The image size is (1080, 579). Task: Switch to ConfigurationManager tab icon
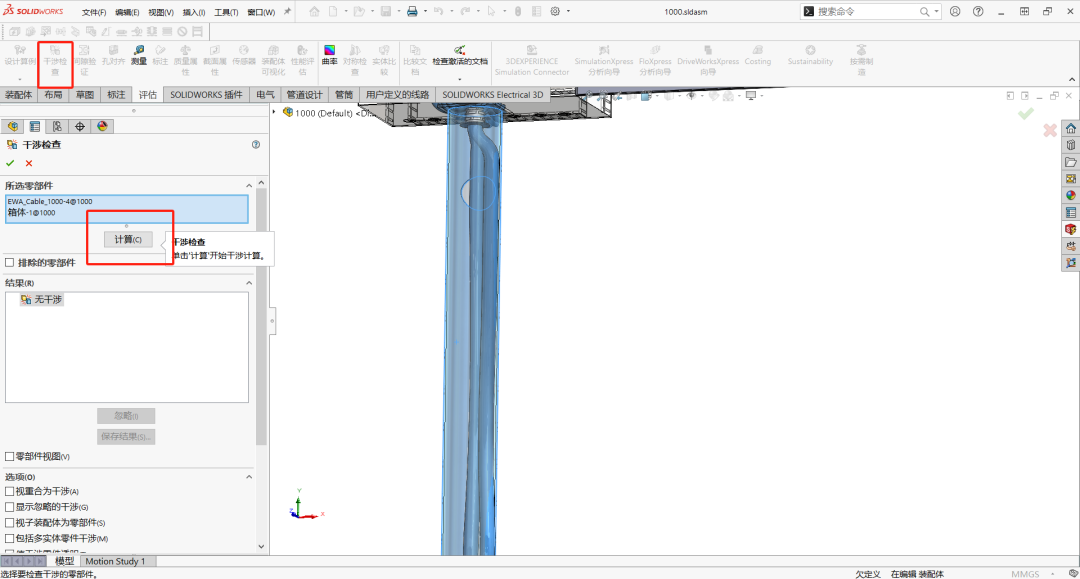(x=57, y=126)
